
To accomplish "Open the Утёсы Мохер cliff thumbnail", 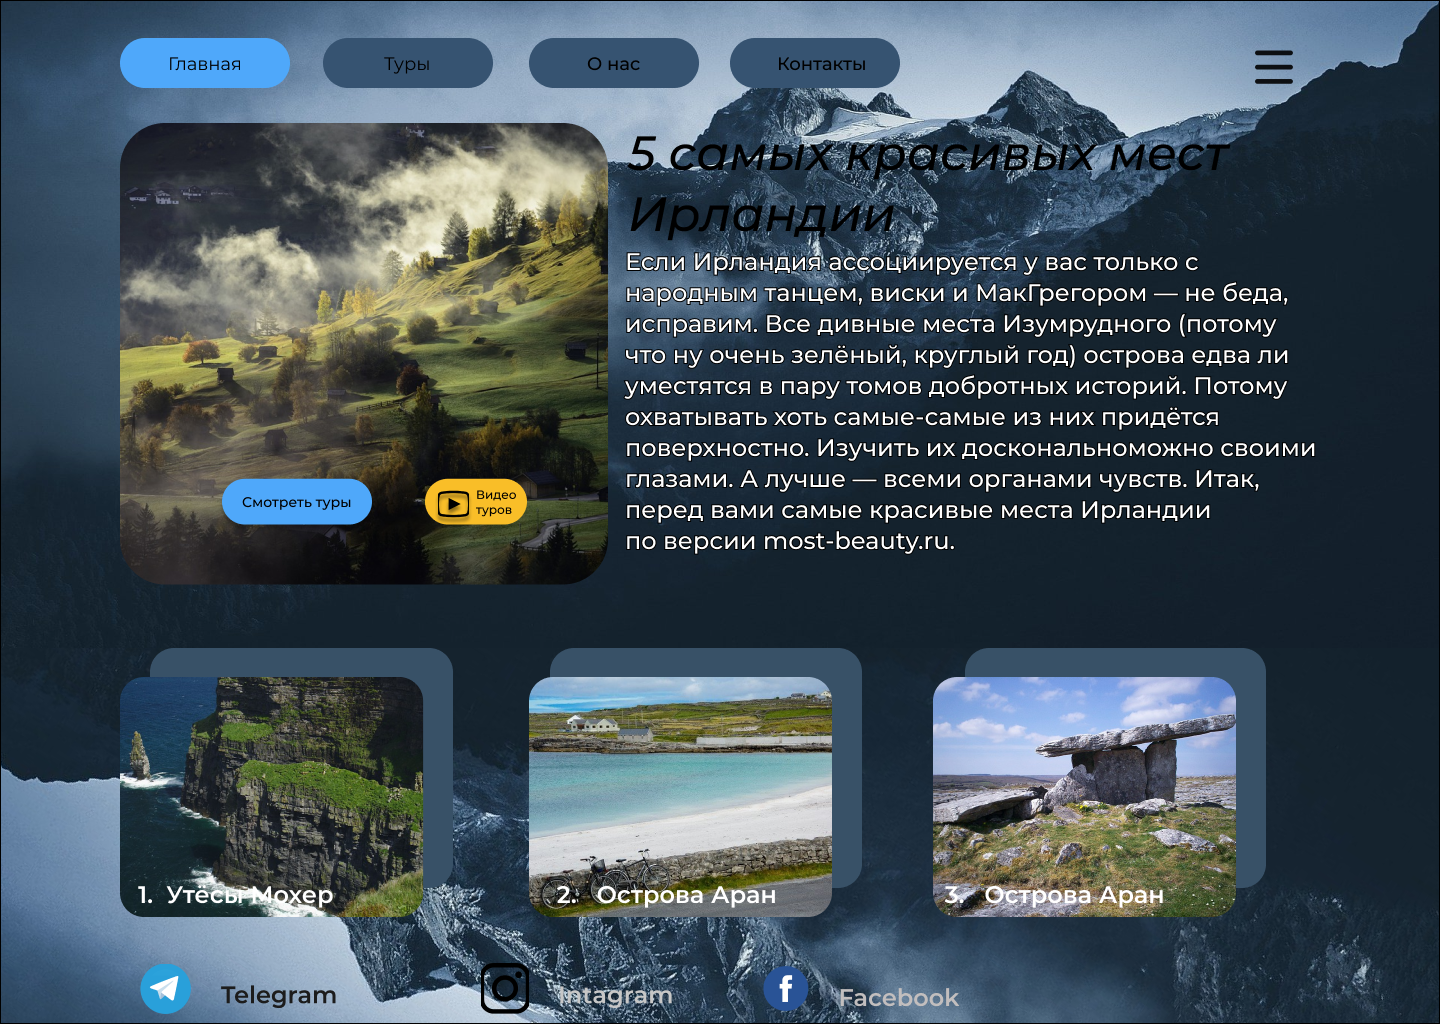I will [x=271, y=797].
